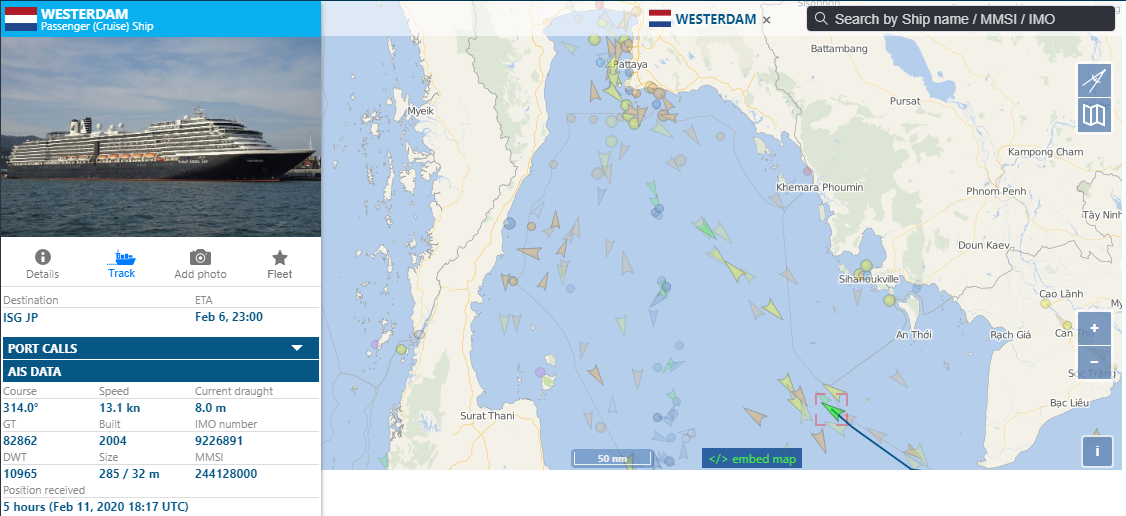This screenshot has height=516, width=1126.
Task: Click the Add photo camera icon
Action: [200, 257]
